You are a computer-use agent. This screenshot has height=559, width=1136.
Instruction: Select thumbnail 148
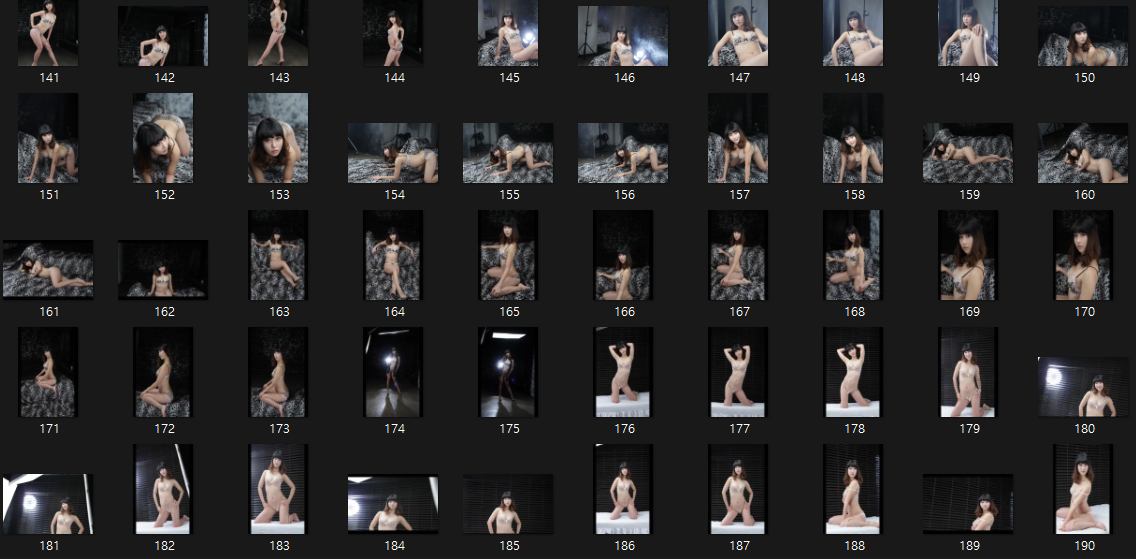click(x=853, y=33)
